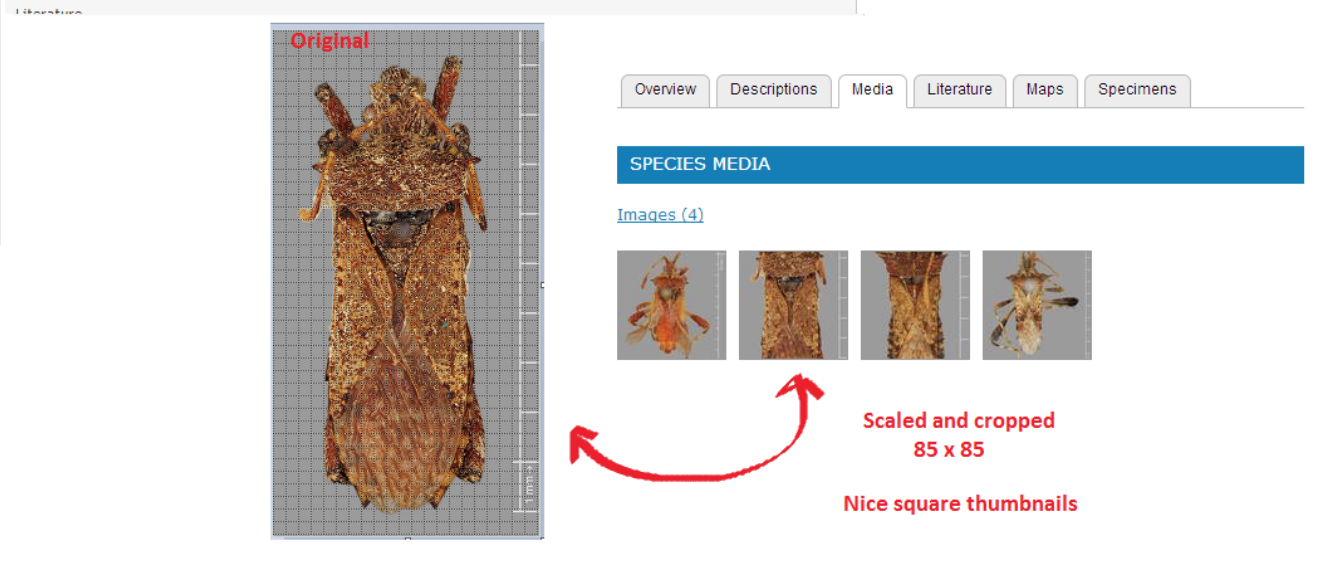Select the Media tab
This screenshot has height=568, width=1322.
pos(872,90)
